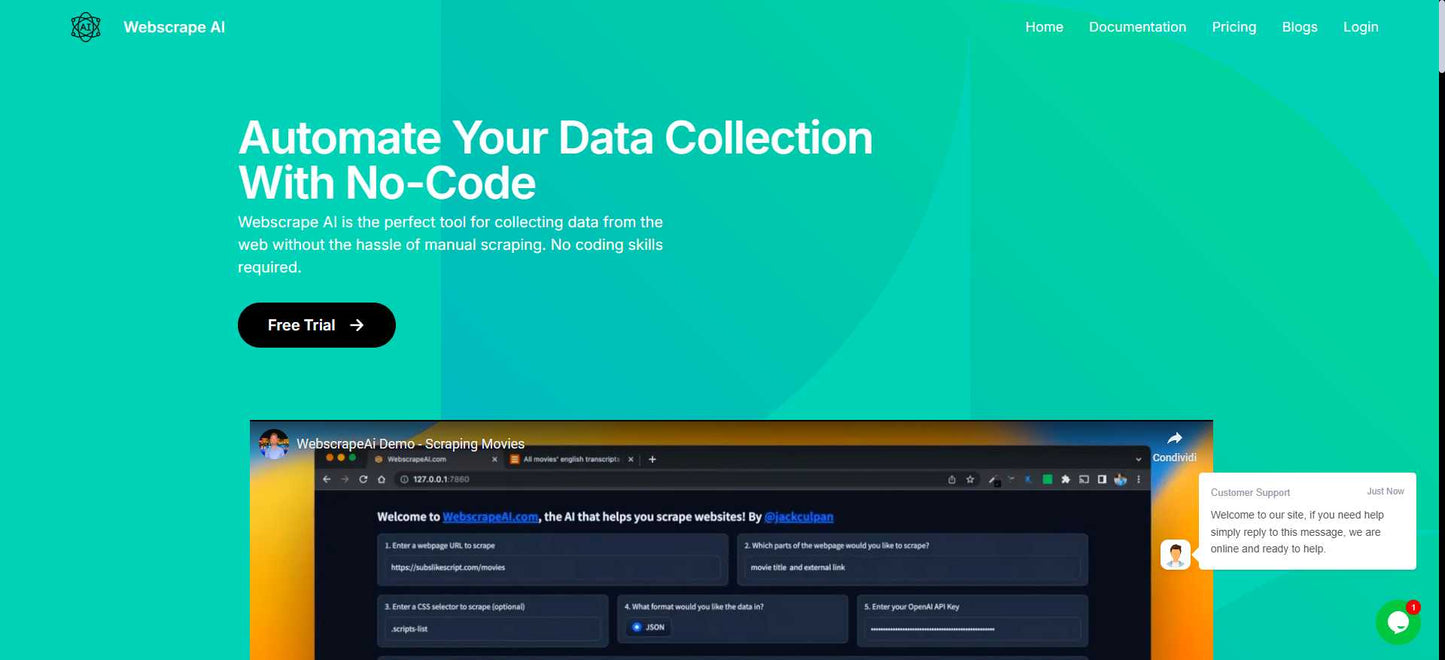This screenshot has width=1445, height=660.
Task: Open the Blogs section
Action: point(1299,27)
